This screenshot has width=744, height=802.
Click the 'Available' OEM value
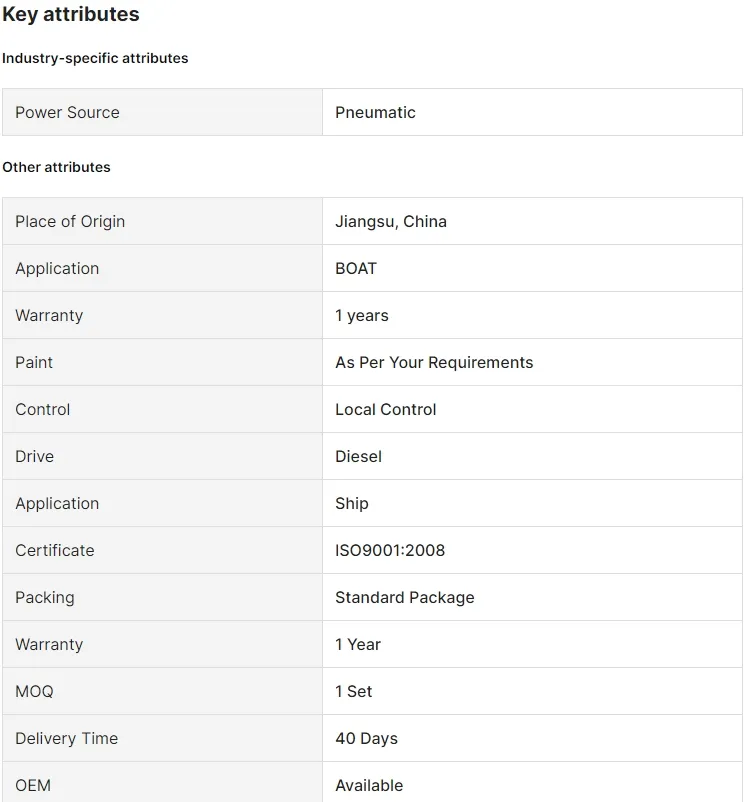[x=369, y=785]
